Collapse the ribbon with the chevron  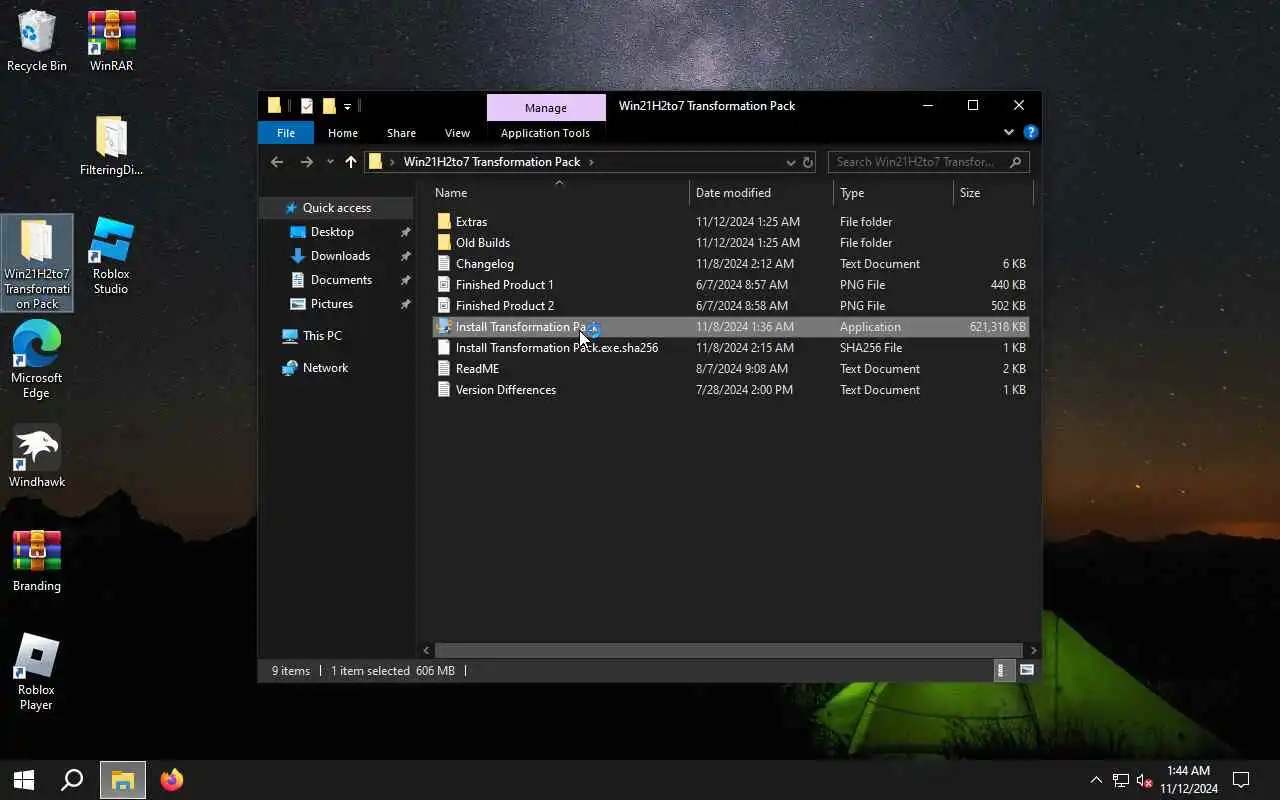click(x=1009, y=132)
